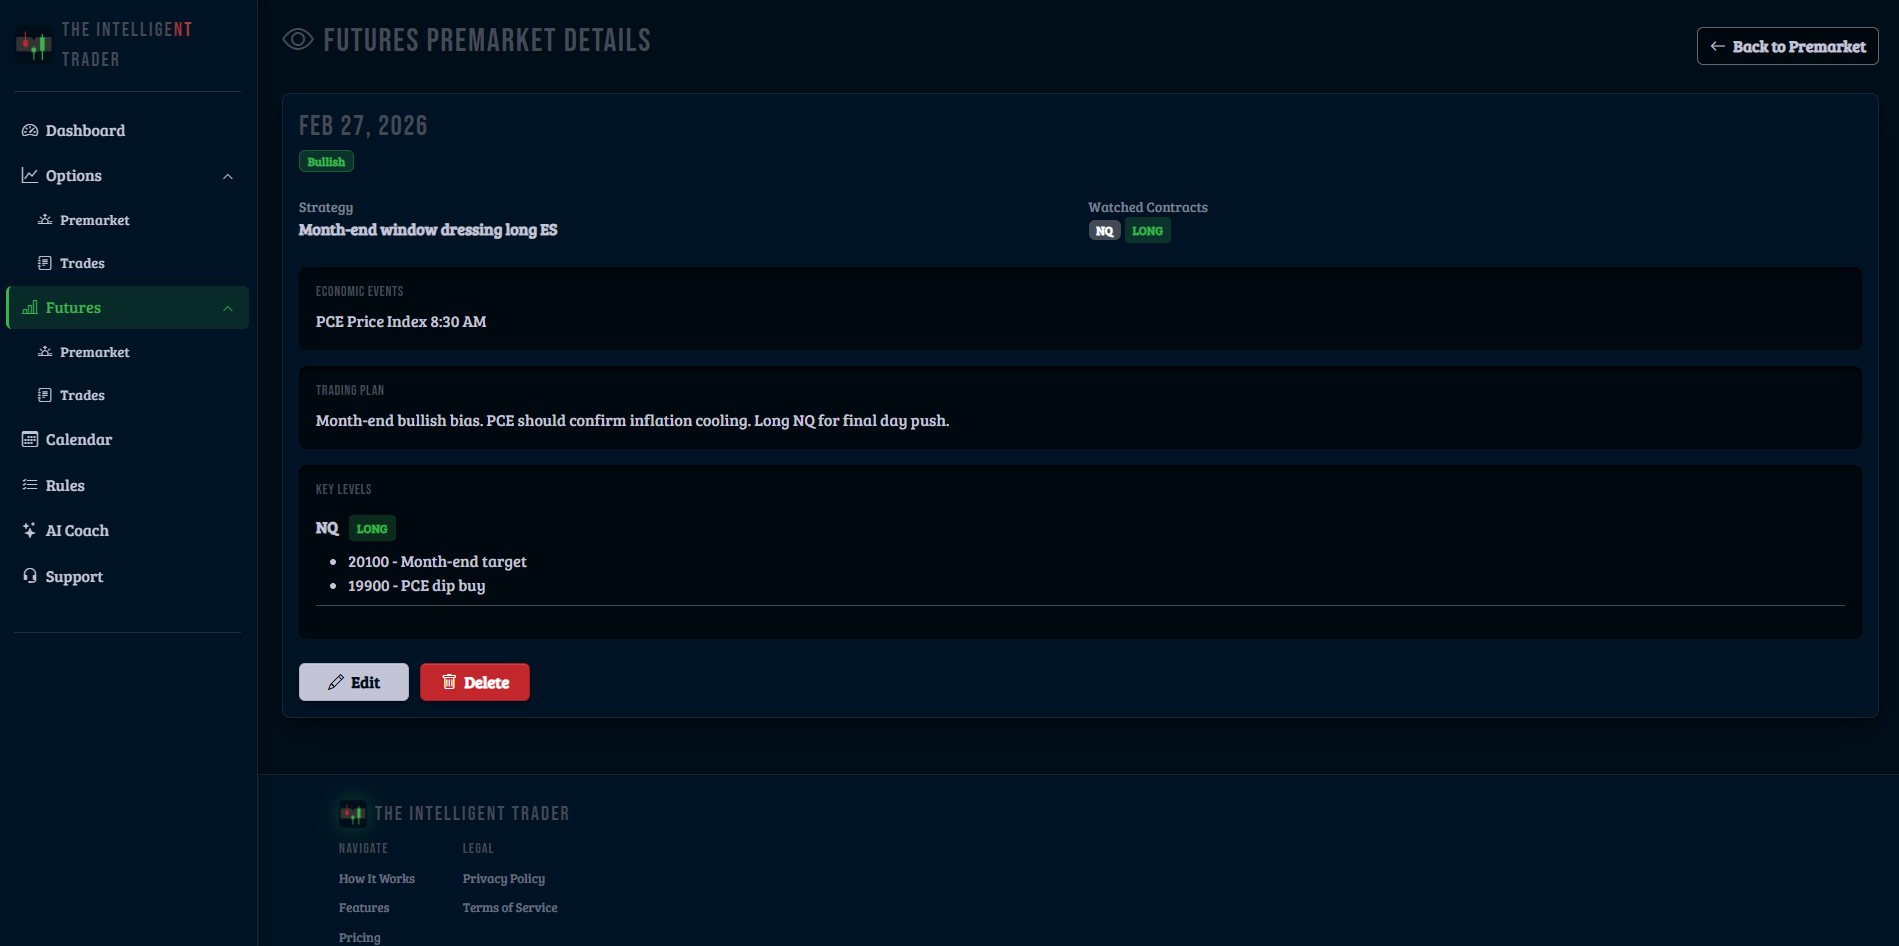Open the Privacy Policy link
The image size is (1899, 946).
point(503,878)
